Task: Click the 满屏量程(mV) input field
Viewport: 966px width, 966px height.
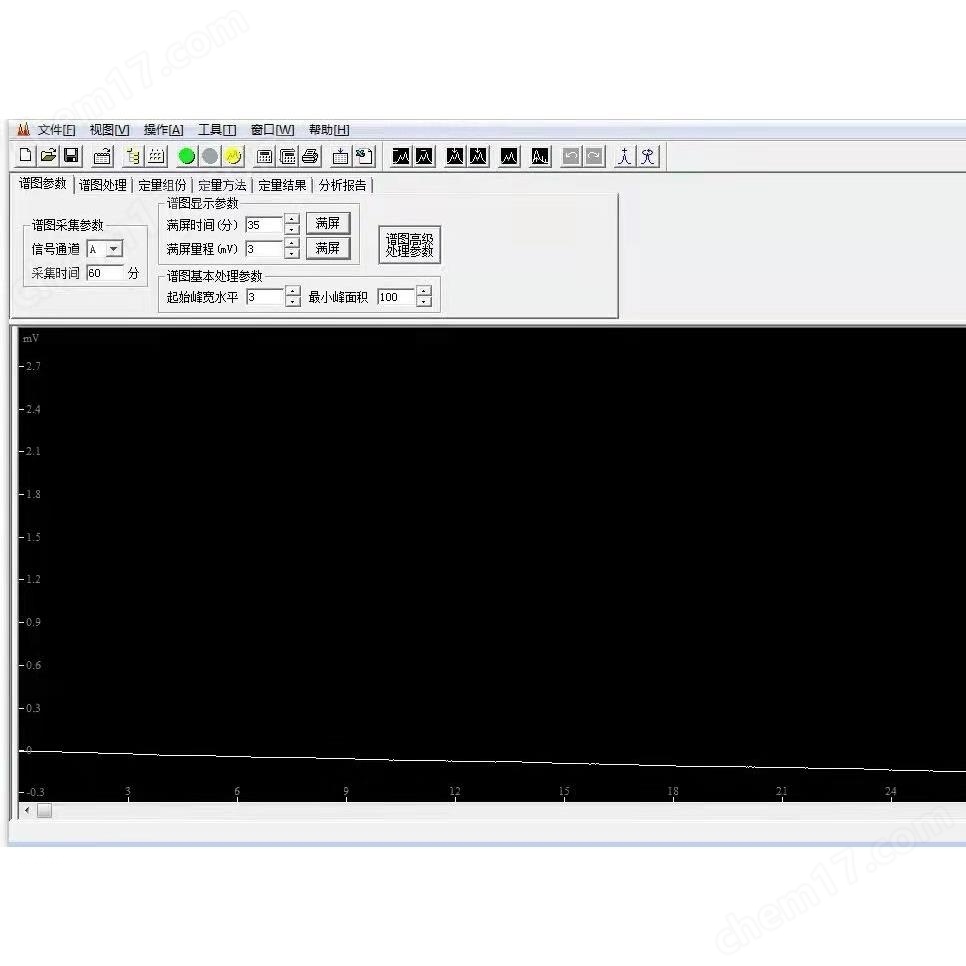Action: (264, 249)
